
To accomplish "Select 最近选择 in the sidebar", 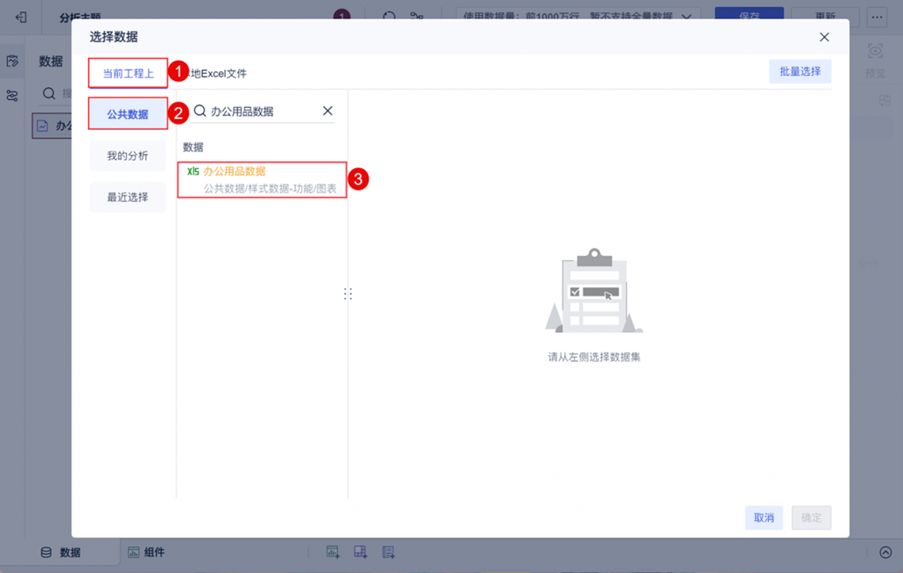I will pyautogui.click(x=127, y=197).
